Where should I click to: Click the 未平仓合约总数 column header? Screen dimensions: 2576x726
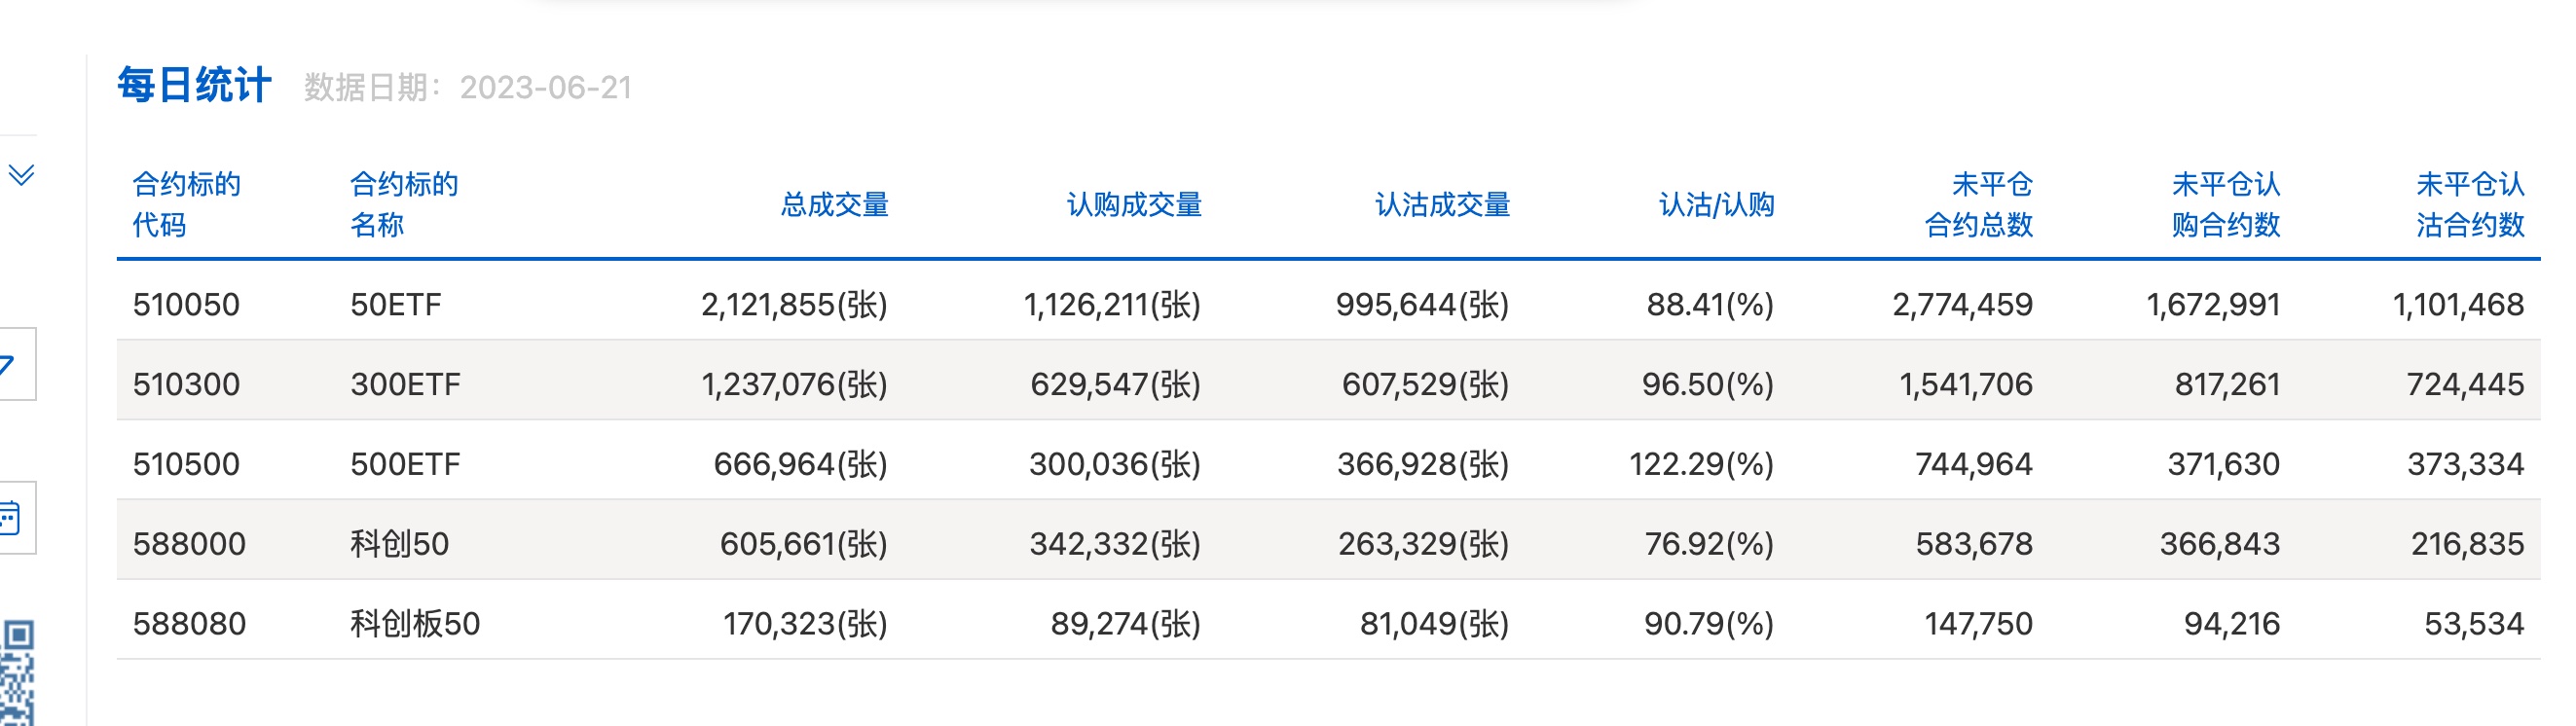point(1979,205)
